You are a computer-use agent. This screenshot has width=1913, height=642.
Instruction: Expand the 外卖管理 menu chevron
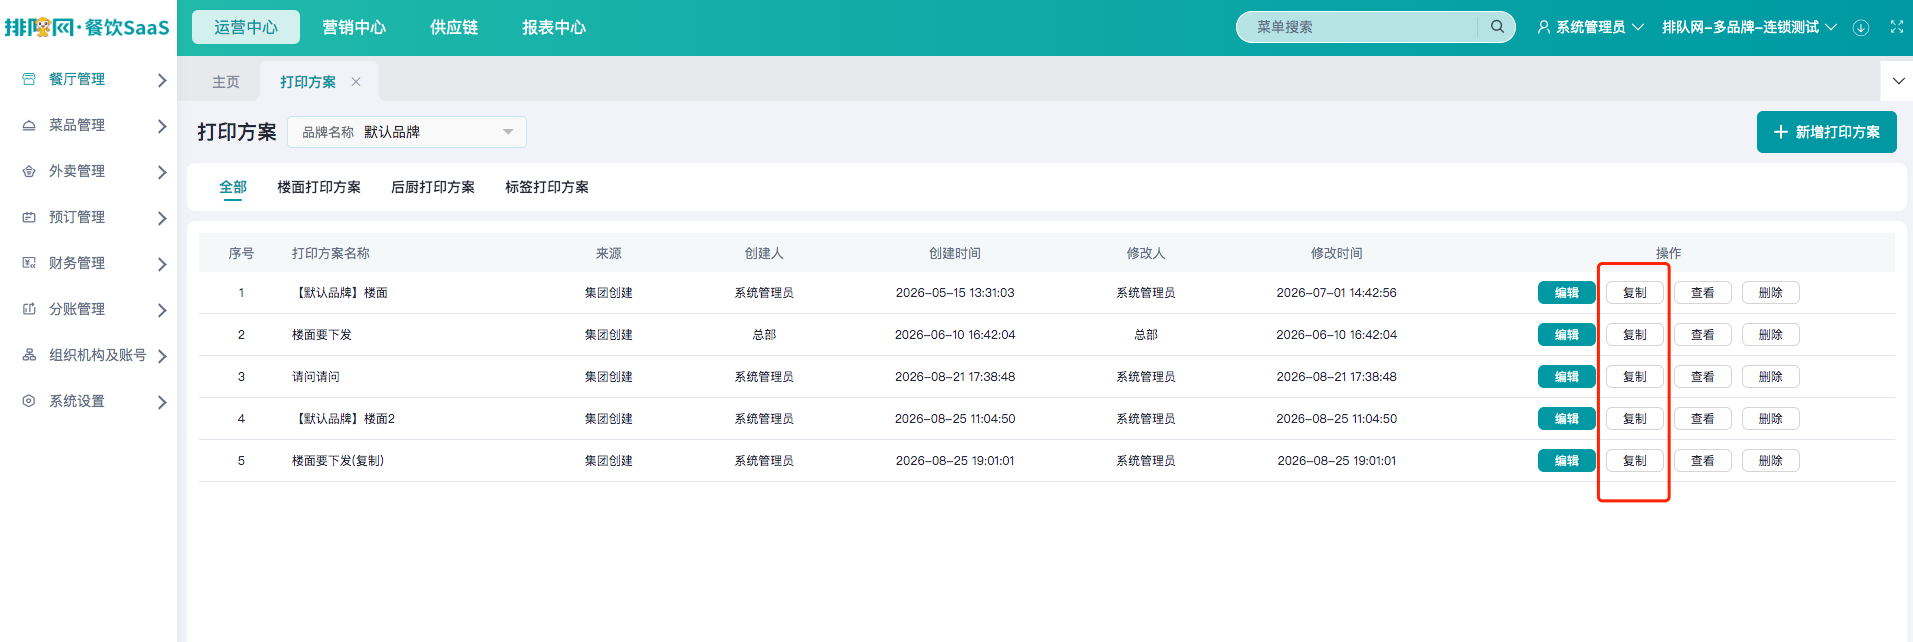click(x=162, y=172)
